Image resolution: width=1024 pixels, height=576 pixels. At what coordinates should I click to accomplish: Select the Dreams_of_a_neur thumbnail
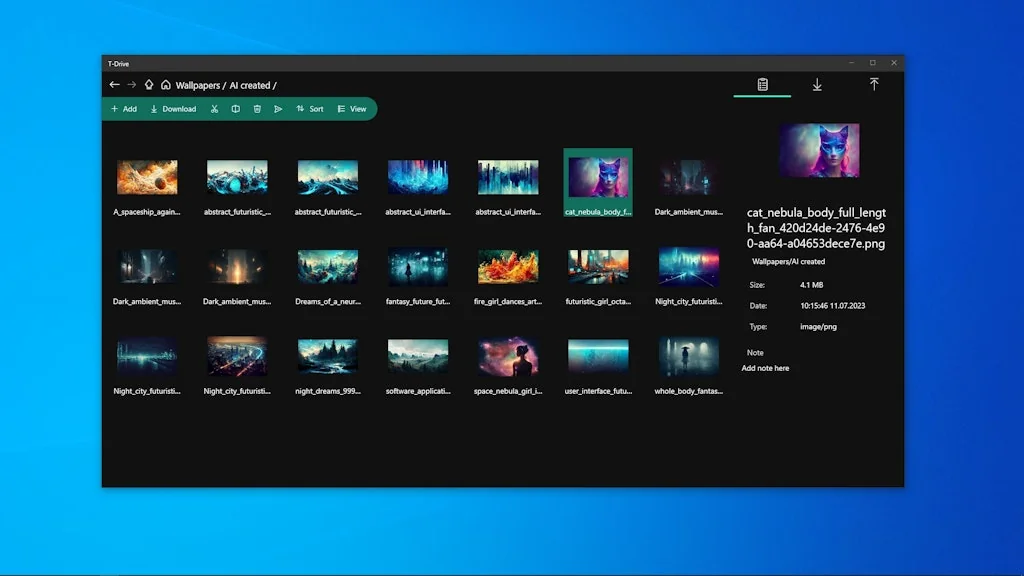click(x=327, y=265)
